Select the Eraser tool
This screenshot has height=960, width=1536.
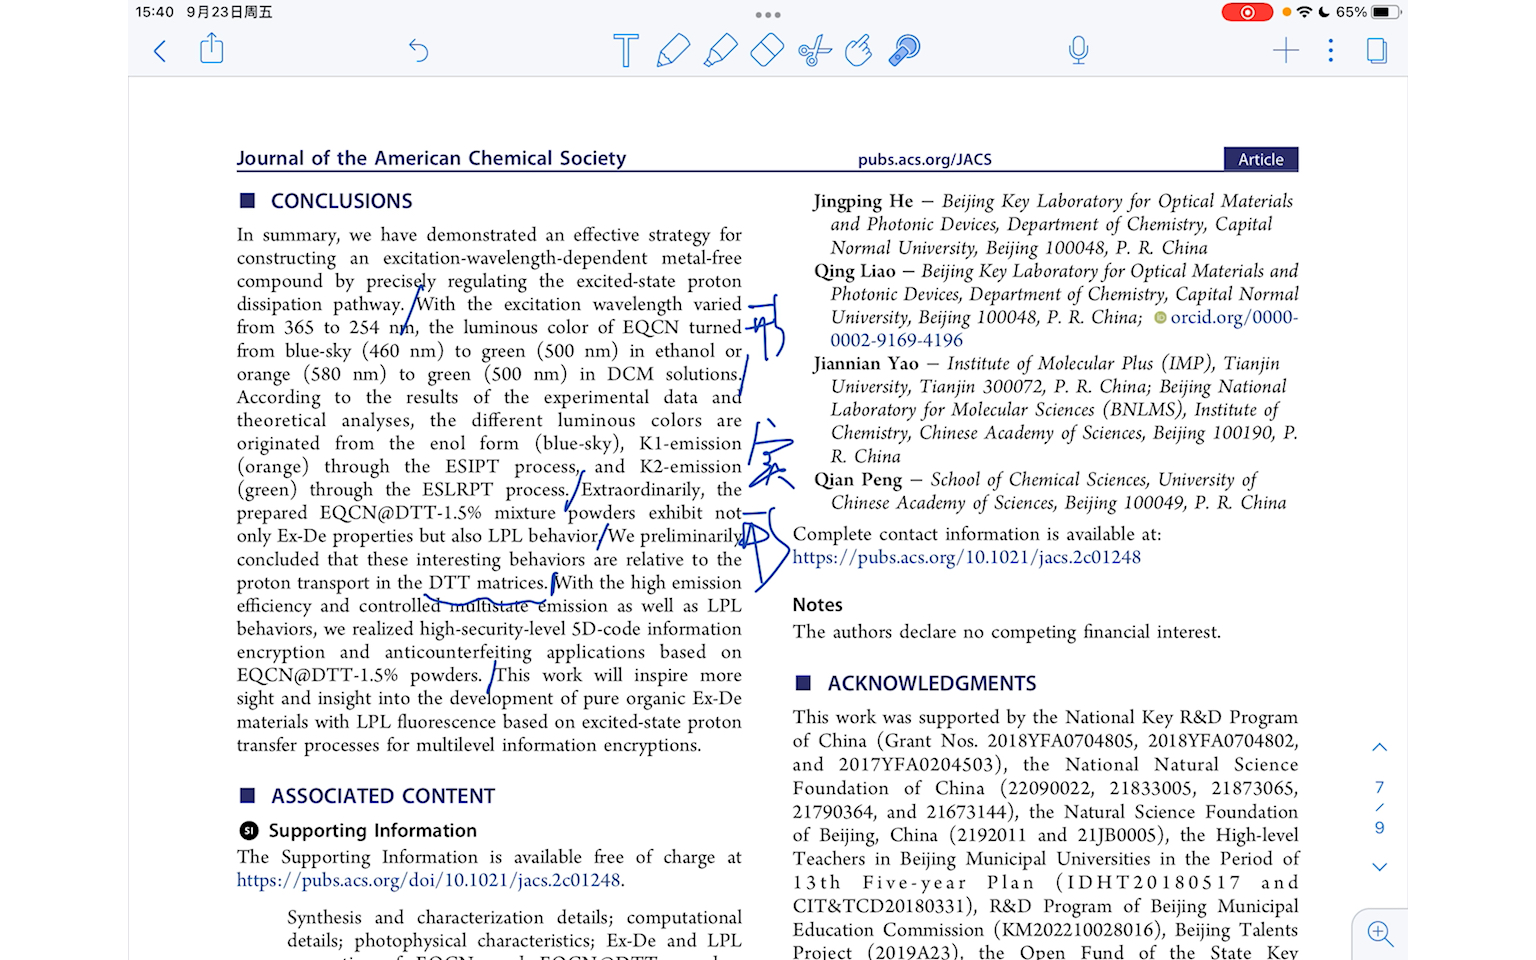click(766, 50)
